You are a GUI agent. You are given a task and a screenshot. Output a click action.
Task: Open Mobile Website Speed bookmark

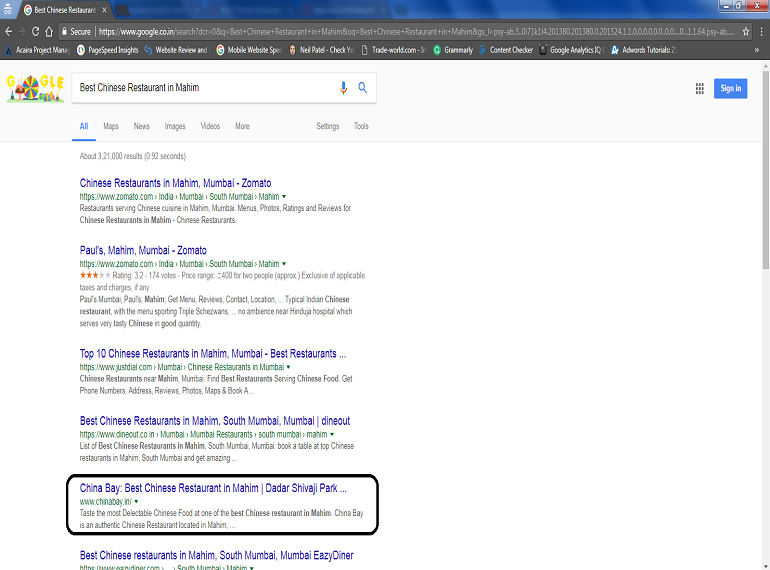tap(249, 50)
